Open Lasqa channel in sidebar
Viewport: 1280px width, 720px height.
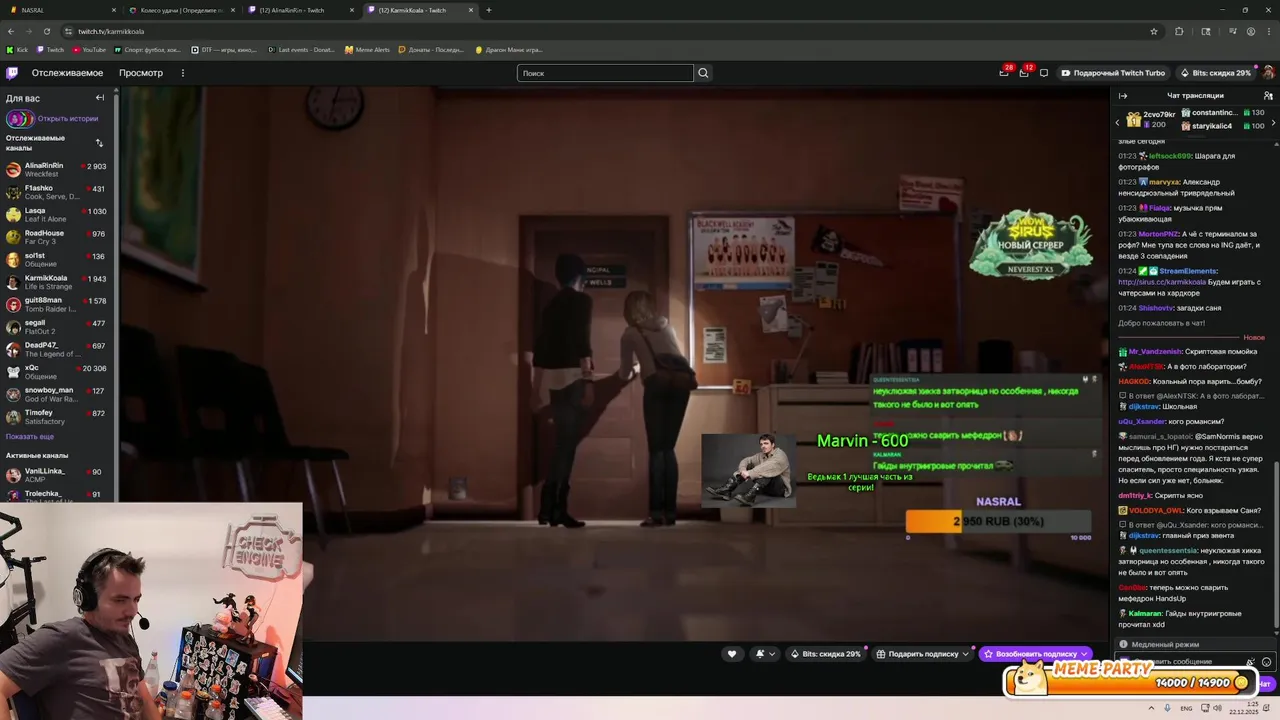[56, 215]
